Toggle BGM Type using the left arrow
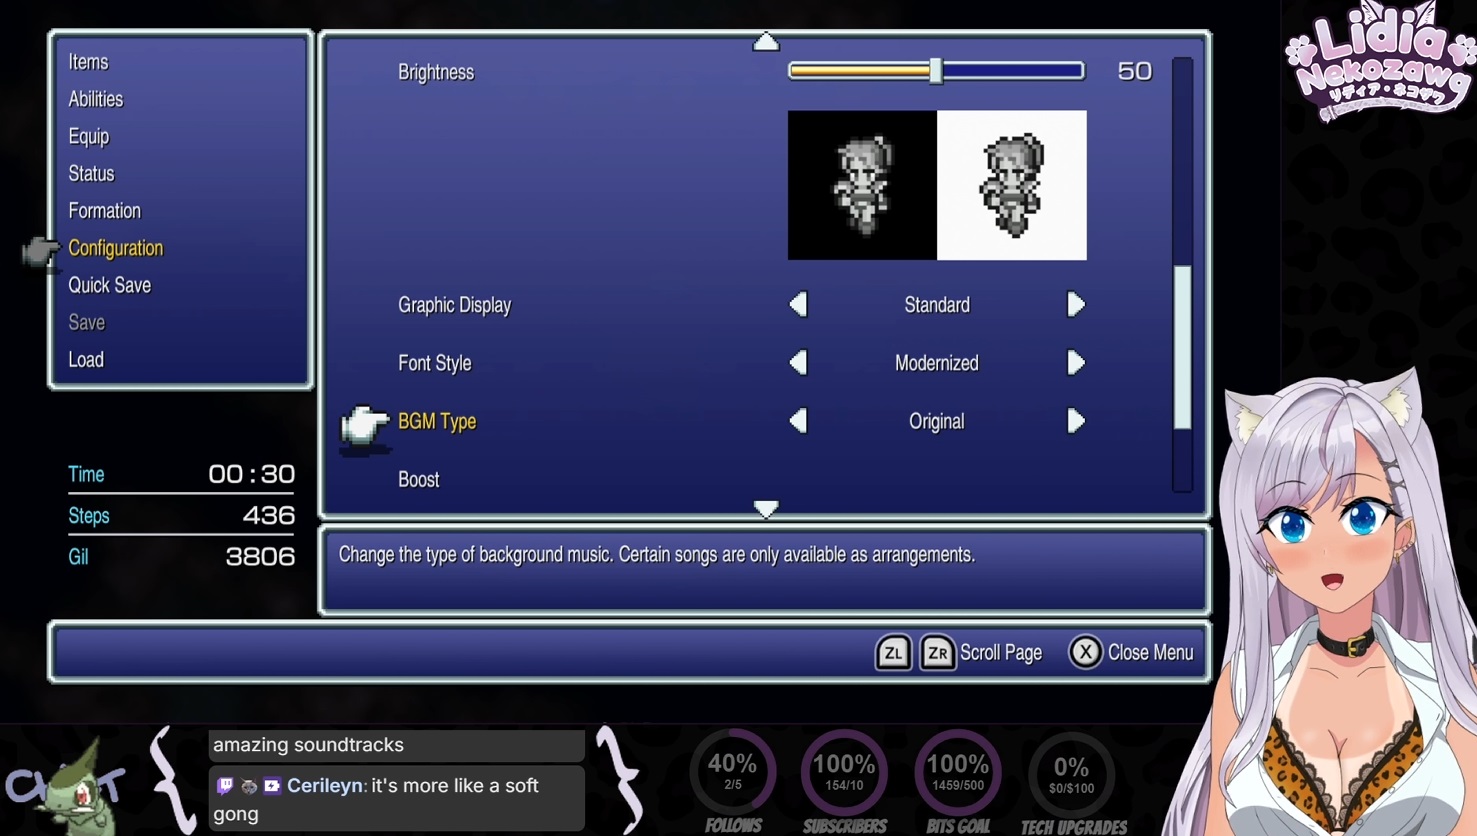Image resolution: width=1477 pixels, height=836 pixels. [798, 421]
